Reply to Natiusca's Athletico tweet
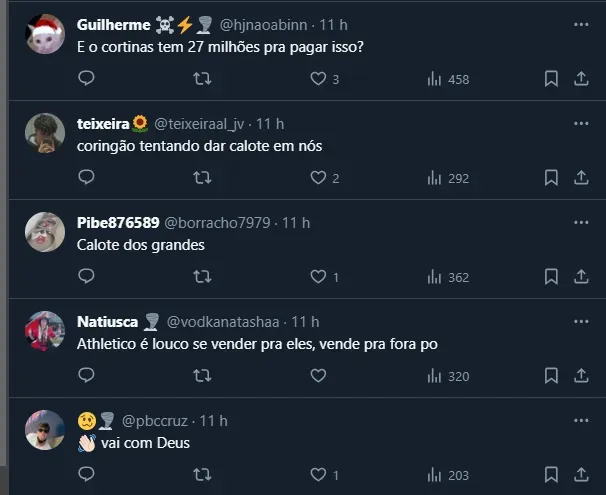This screenshot has width=606, height=495. pyautogui.click(x=86, y=375)
